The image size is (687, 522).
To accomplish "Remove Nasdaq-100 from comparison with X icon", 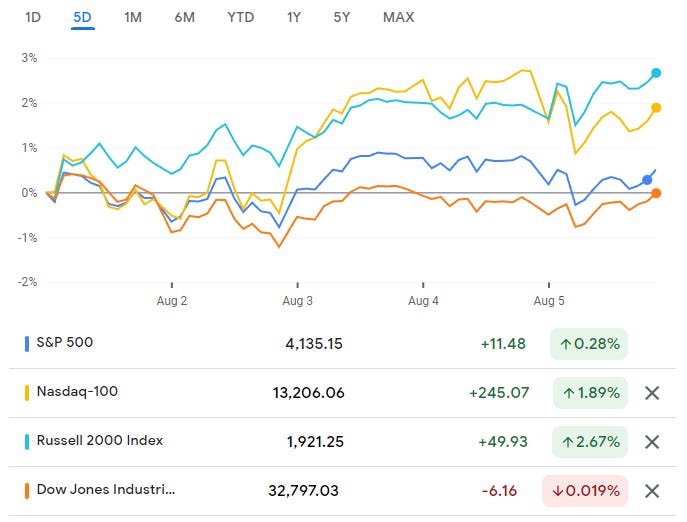I will pyautogui.click(x=652, y=393).
